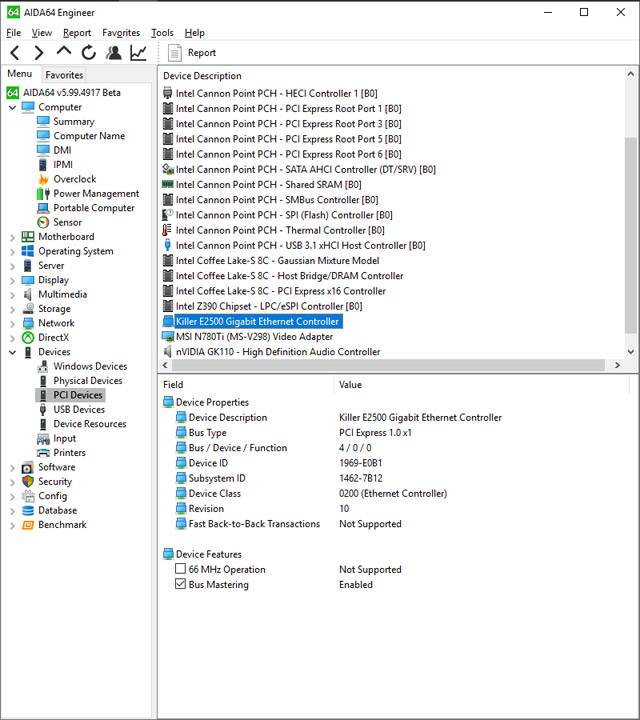Expand the Config tree node
640x720 pixels.
pos(12,496)
